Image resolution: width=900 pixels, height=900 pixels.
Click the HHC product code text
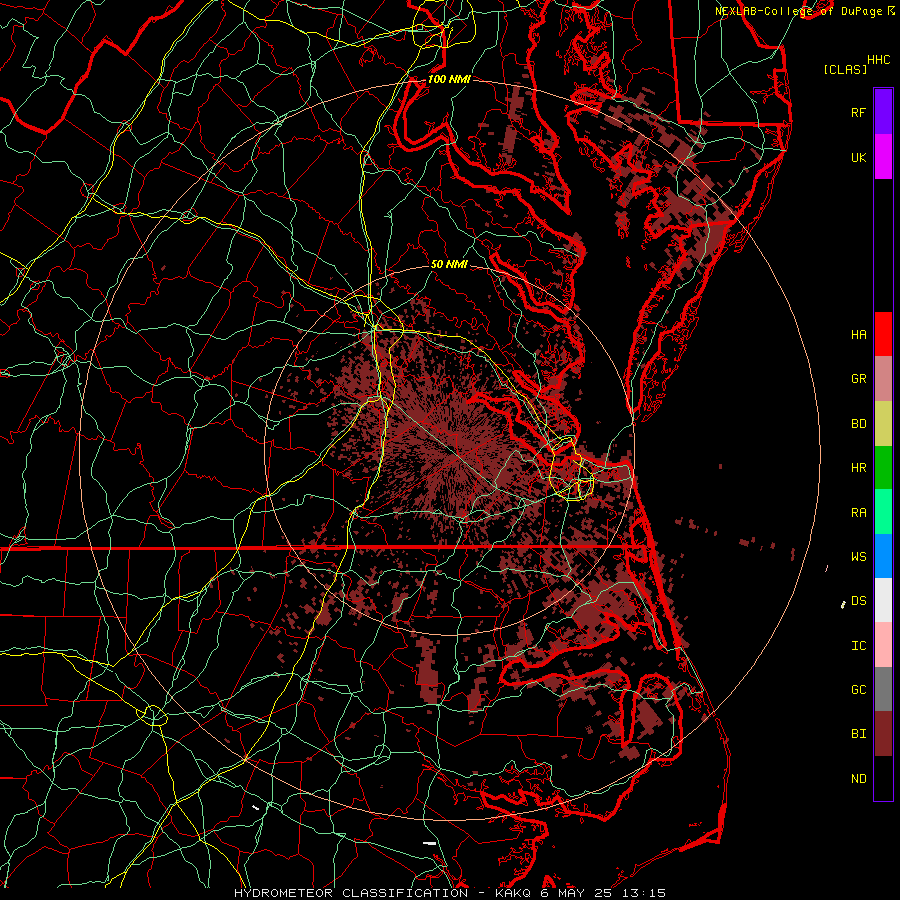879,60
